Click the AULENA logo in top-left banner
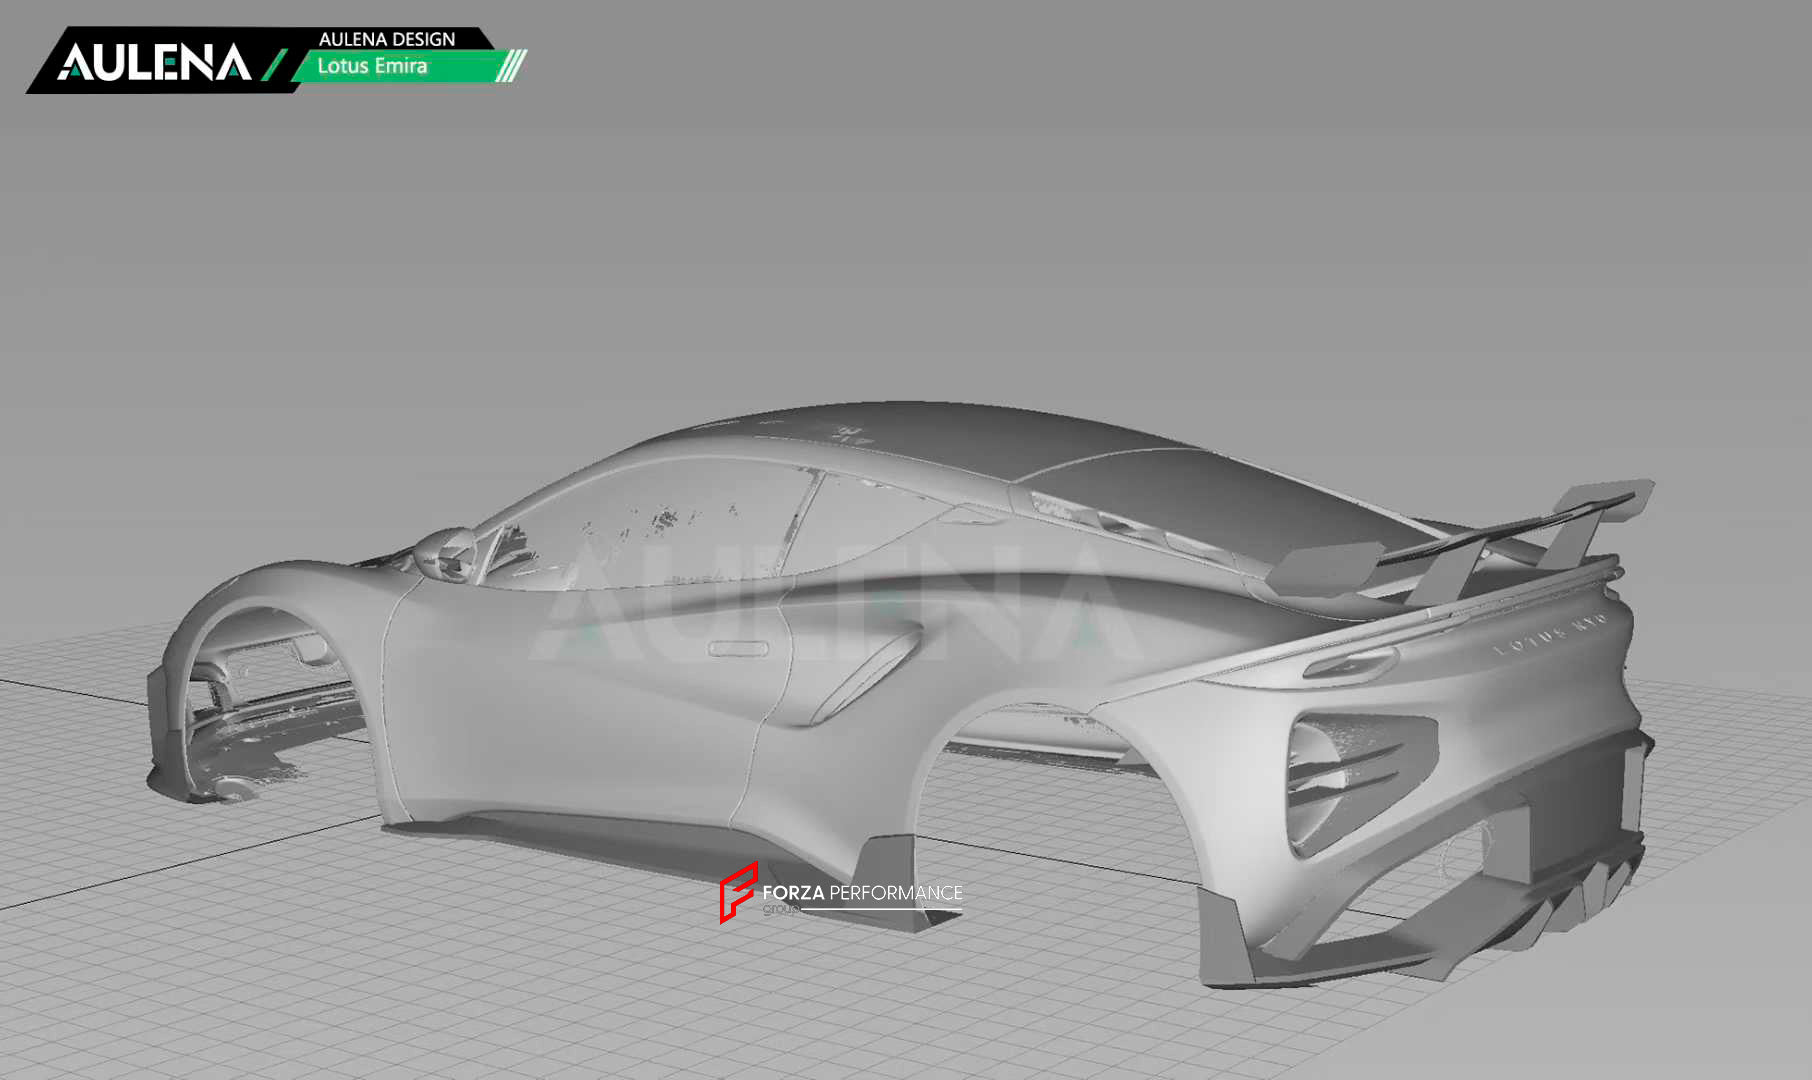 (x=154, y=62)
